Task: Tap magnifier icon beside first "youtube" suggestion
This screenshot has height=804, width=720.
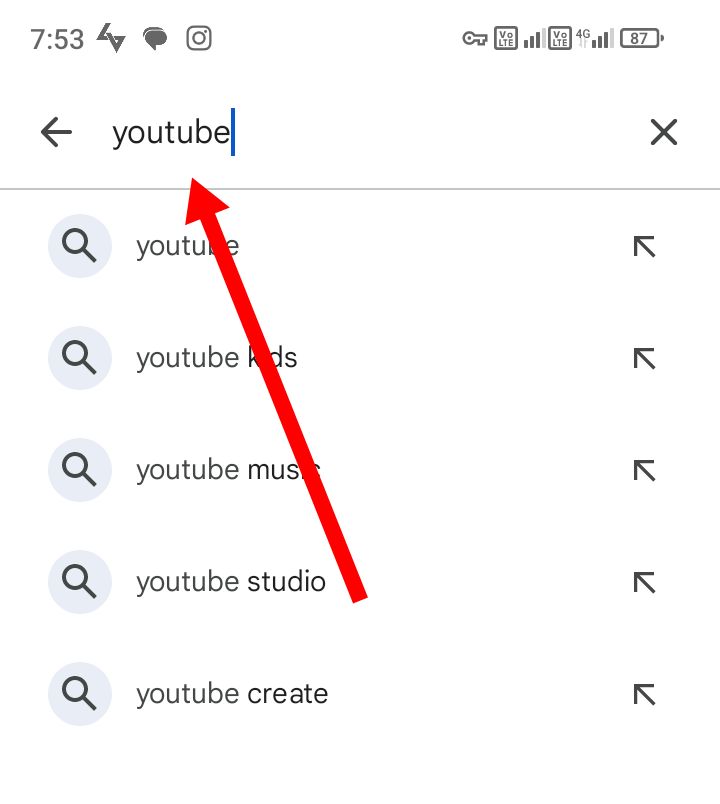Action: [79, 245]
